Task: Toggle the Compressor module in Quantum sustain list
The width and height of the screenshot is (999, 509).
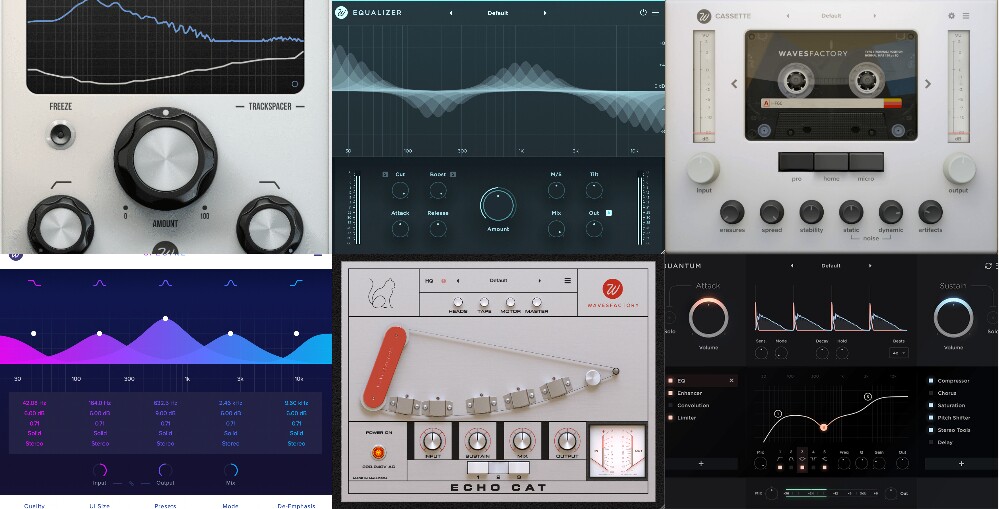Action: [x=931, y=380]
